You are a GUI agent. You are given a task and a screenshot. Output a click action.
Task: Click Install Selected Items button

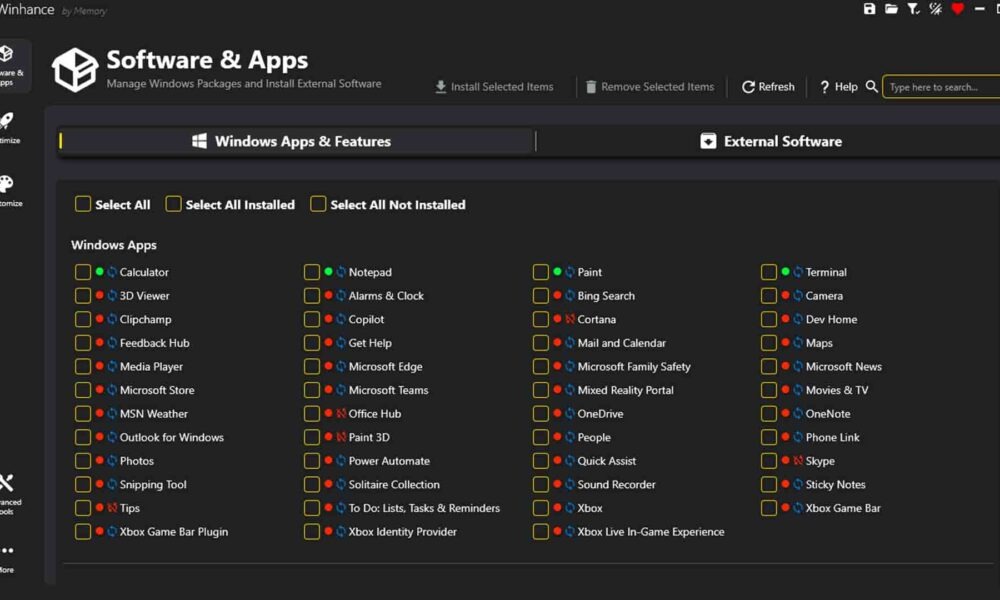pos(494,87)
